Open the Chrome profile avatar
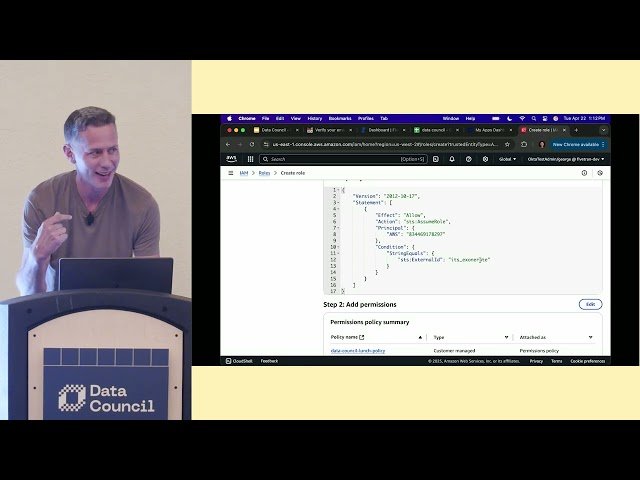 (x=542, y=144)
